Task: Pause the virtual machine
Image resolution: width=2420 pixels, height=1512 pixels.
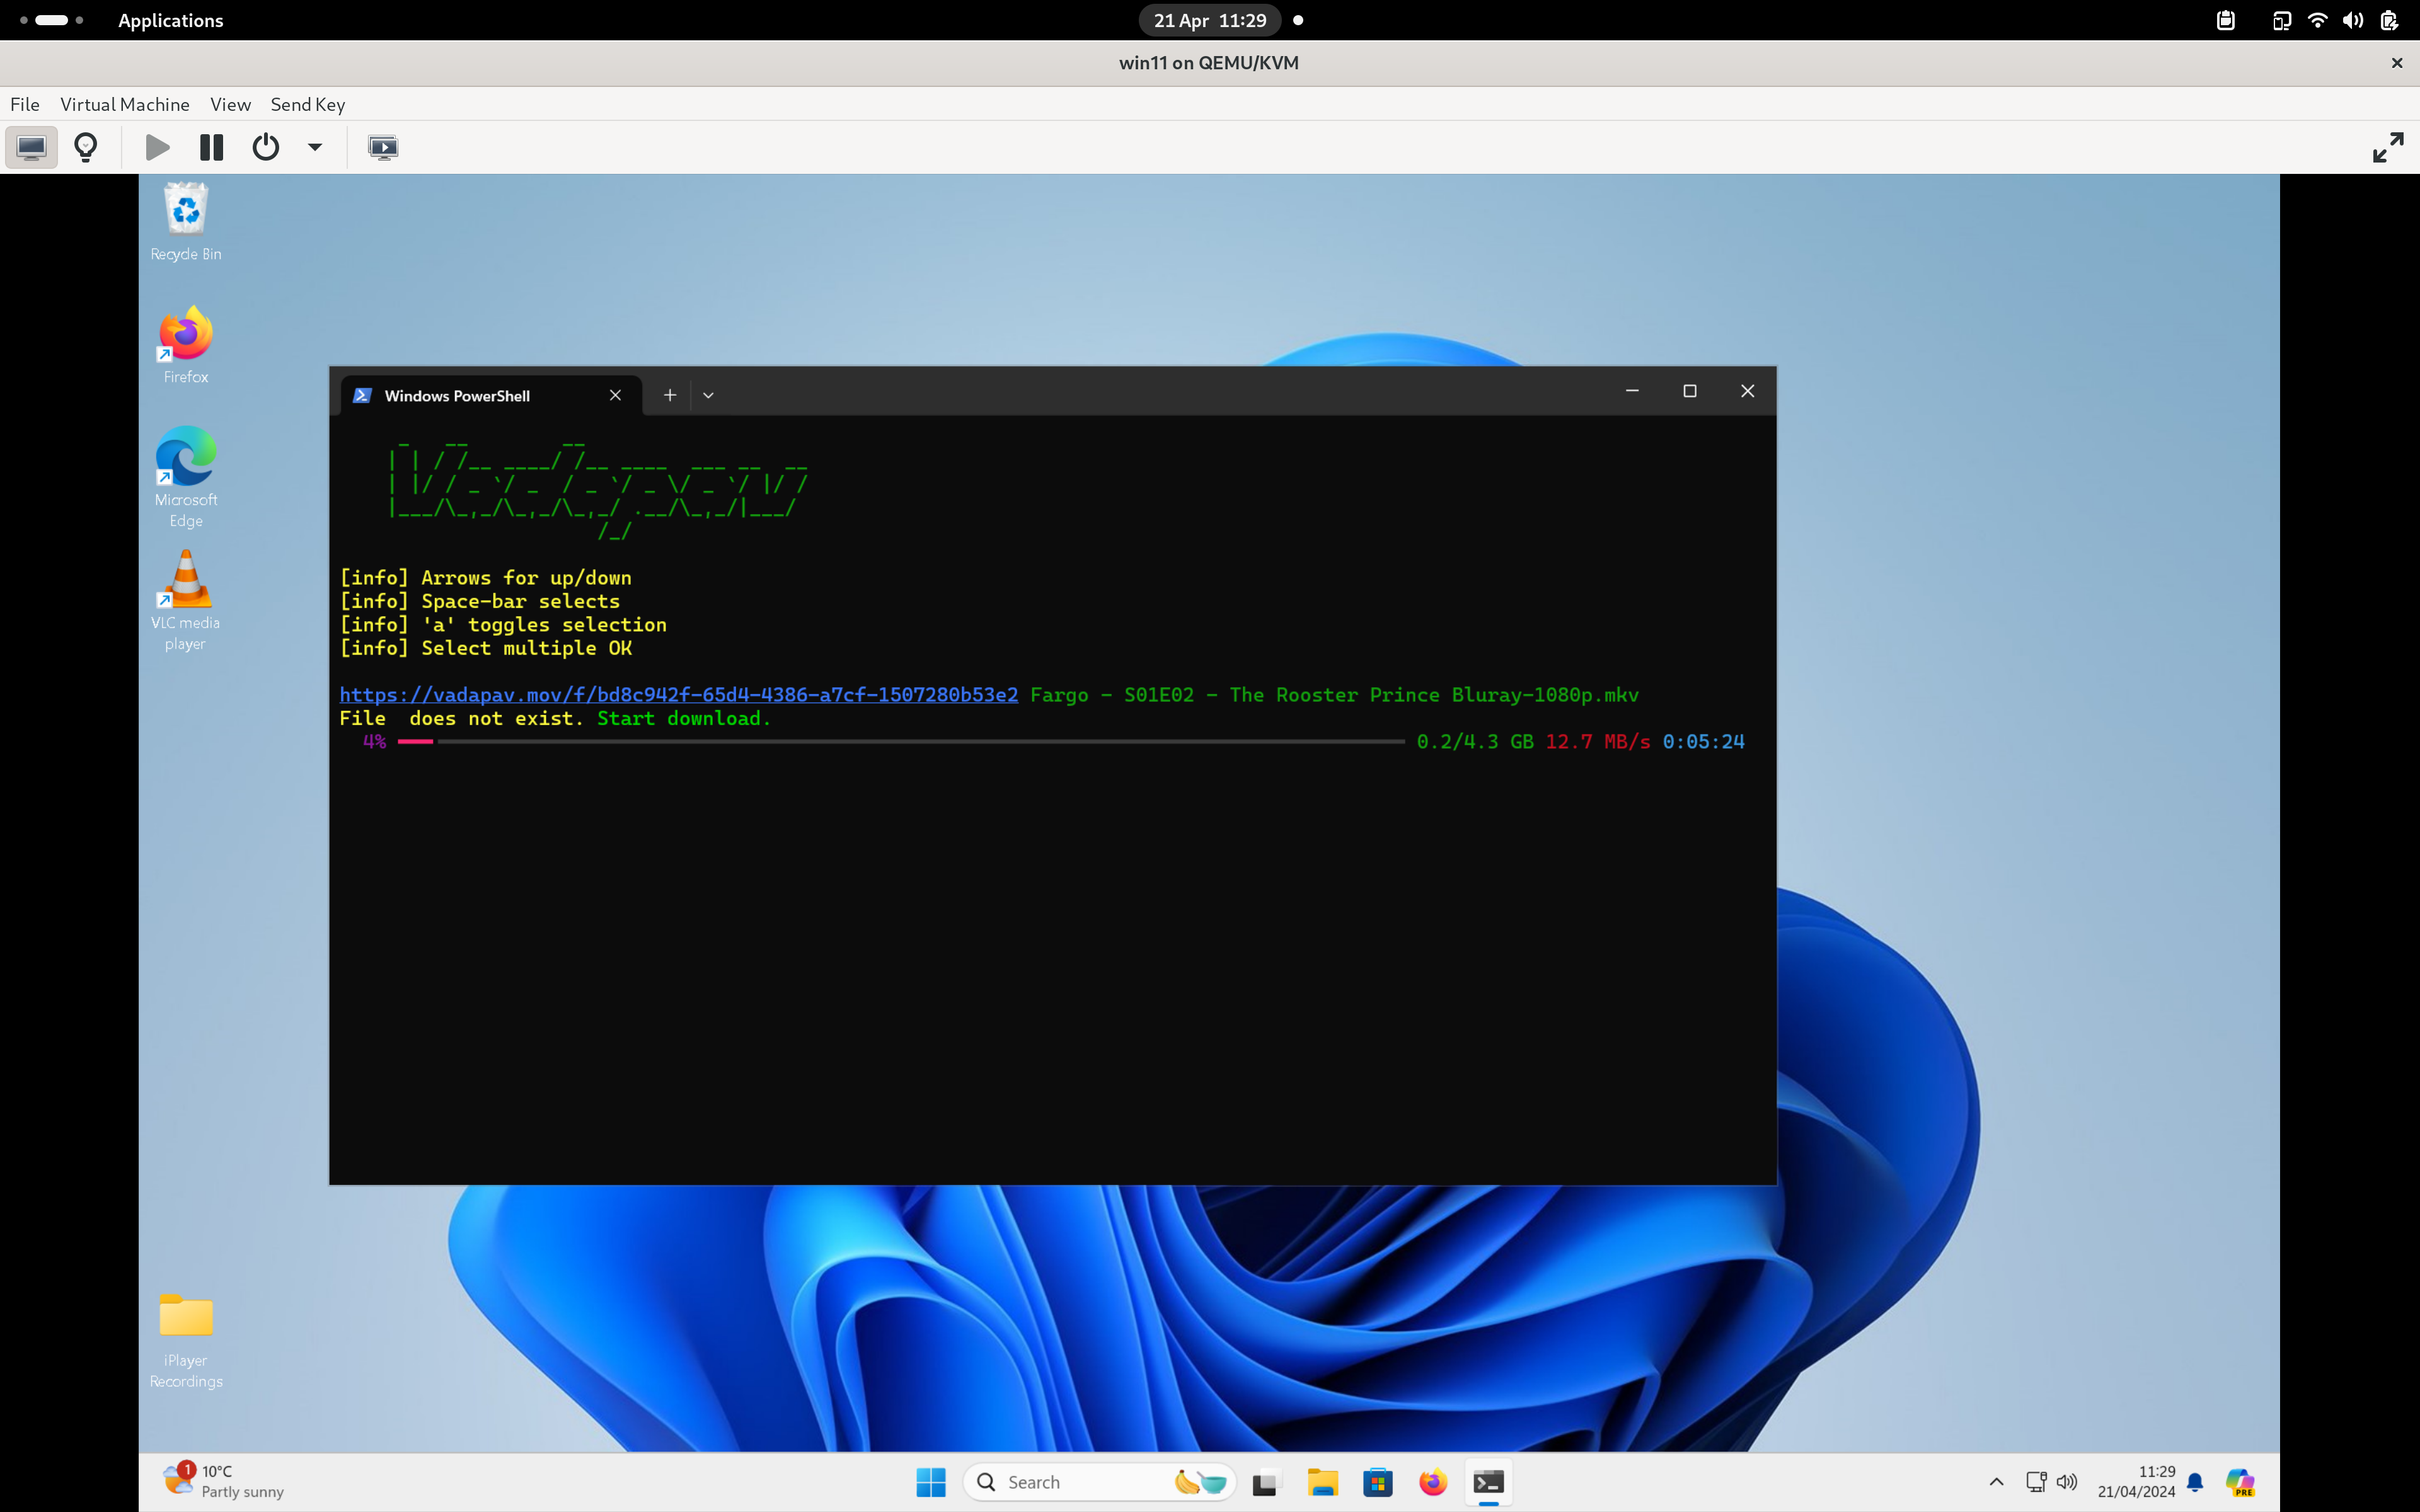Action: point(211,147)
